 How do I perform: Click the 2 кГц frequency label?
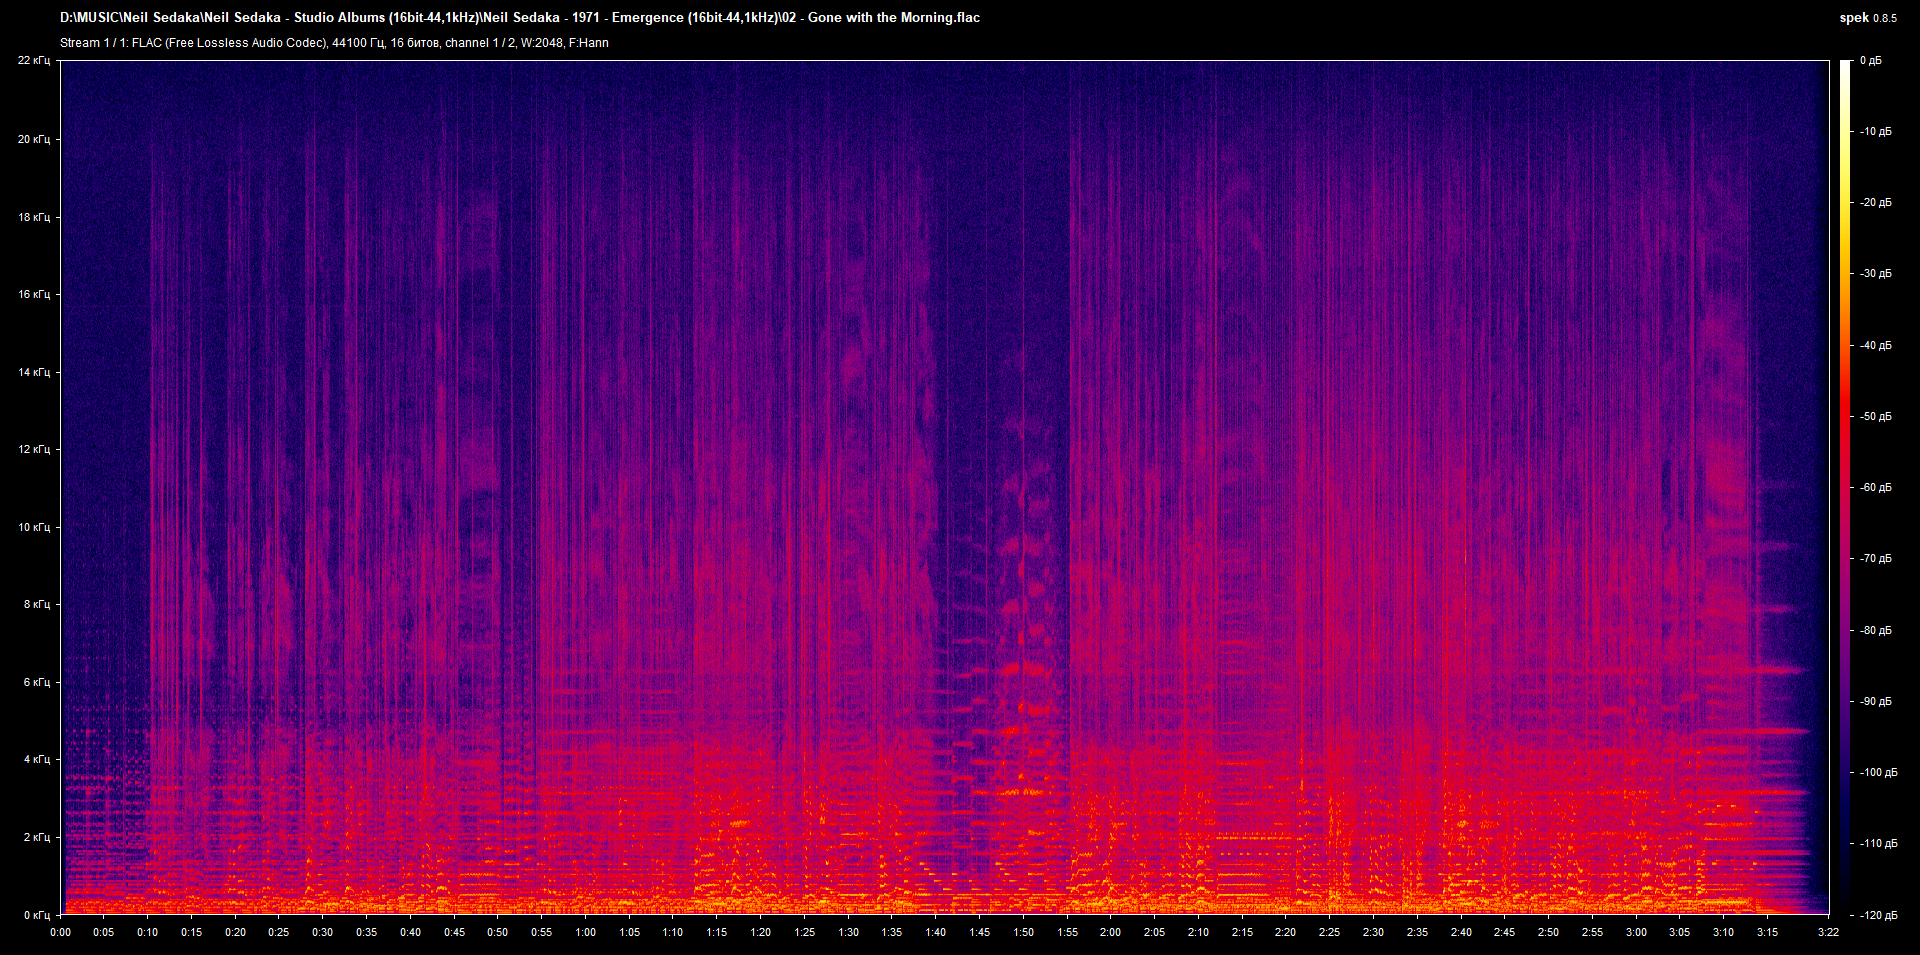pyautogui.click(x=37, y=837)
